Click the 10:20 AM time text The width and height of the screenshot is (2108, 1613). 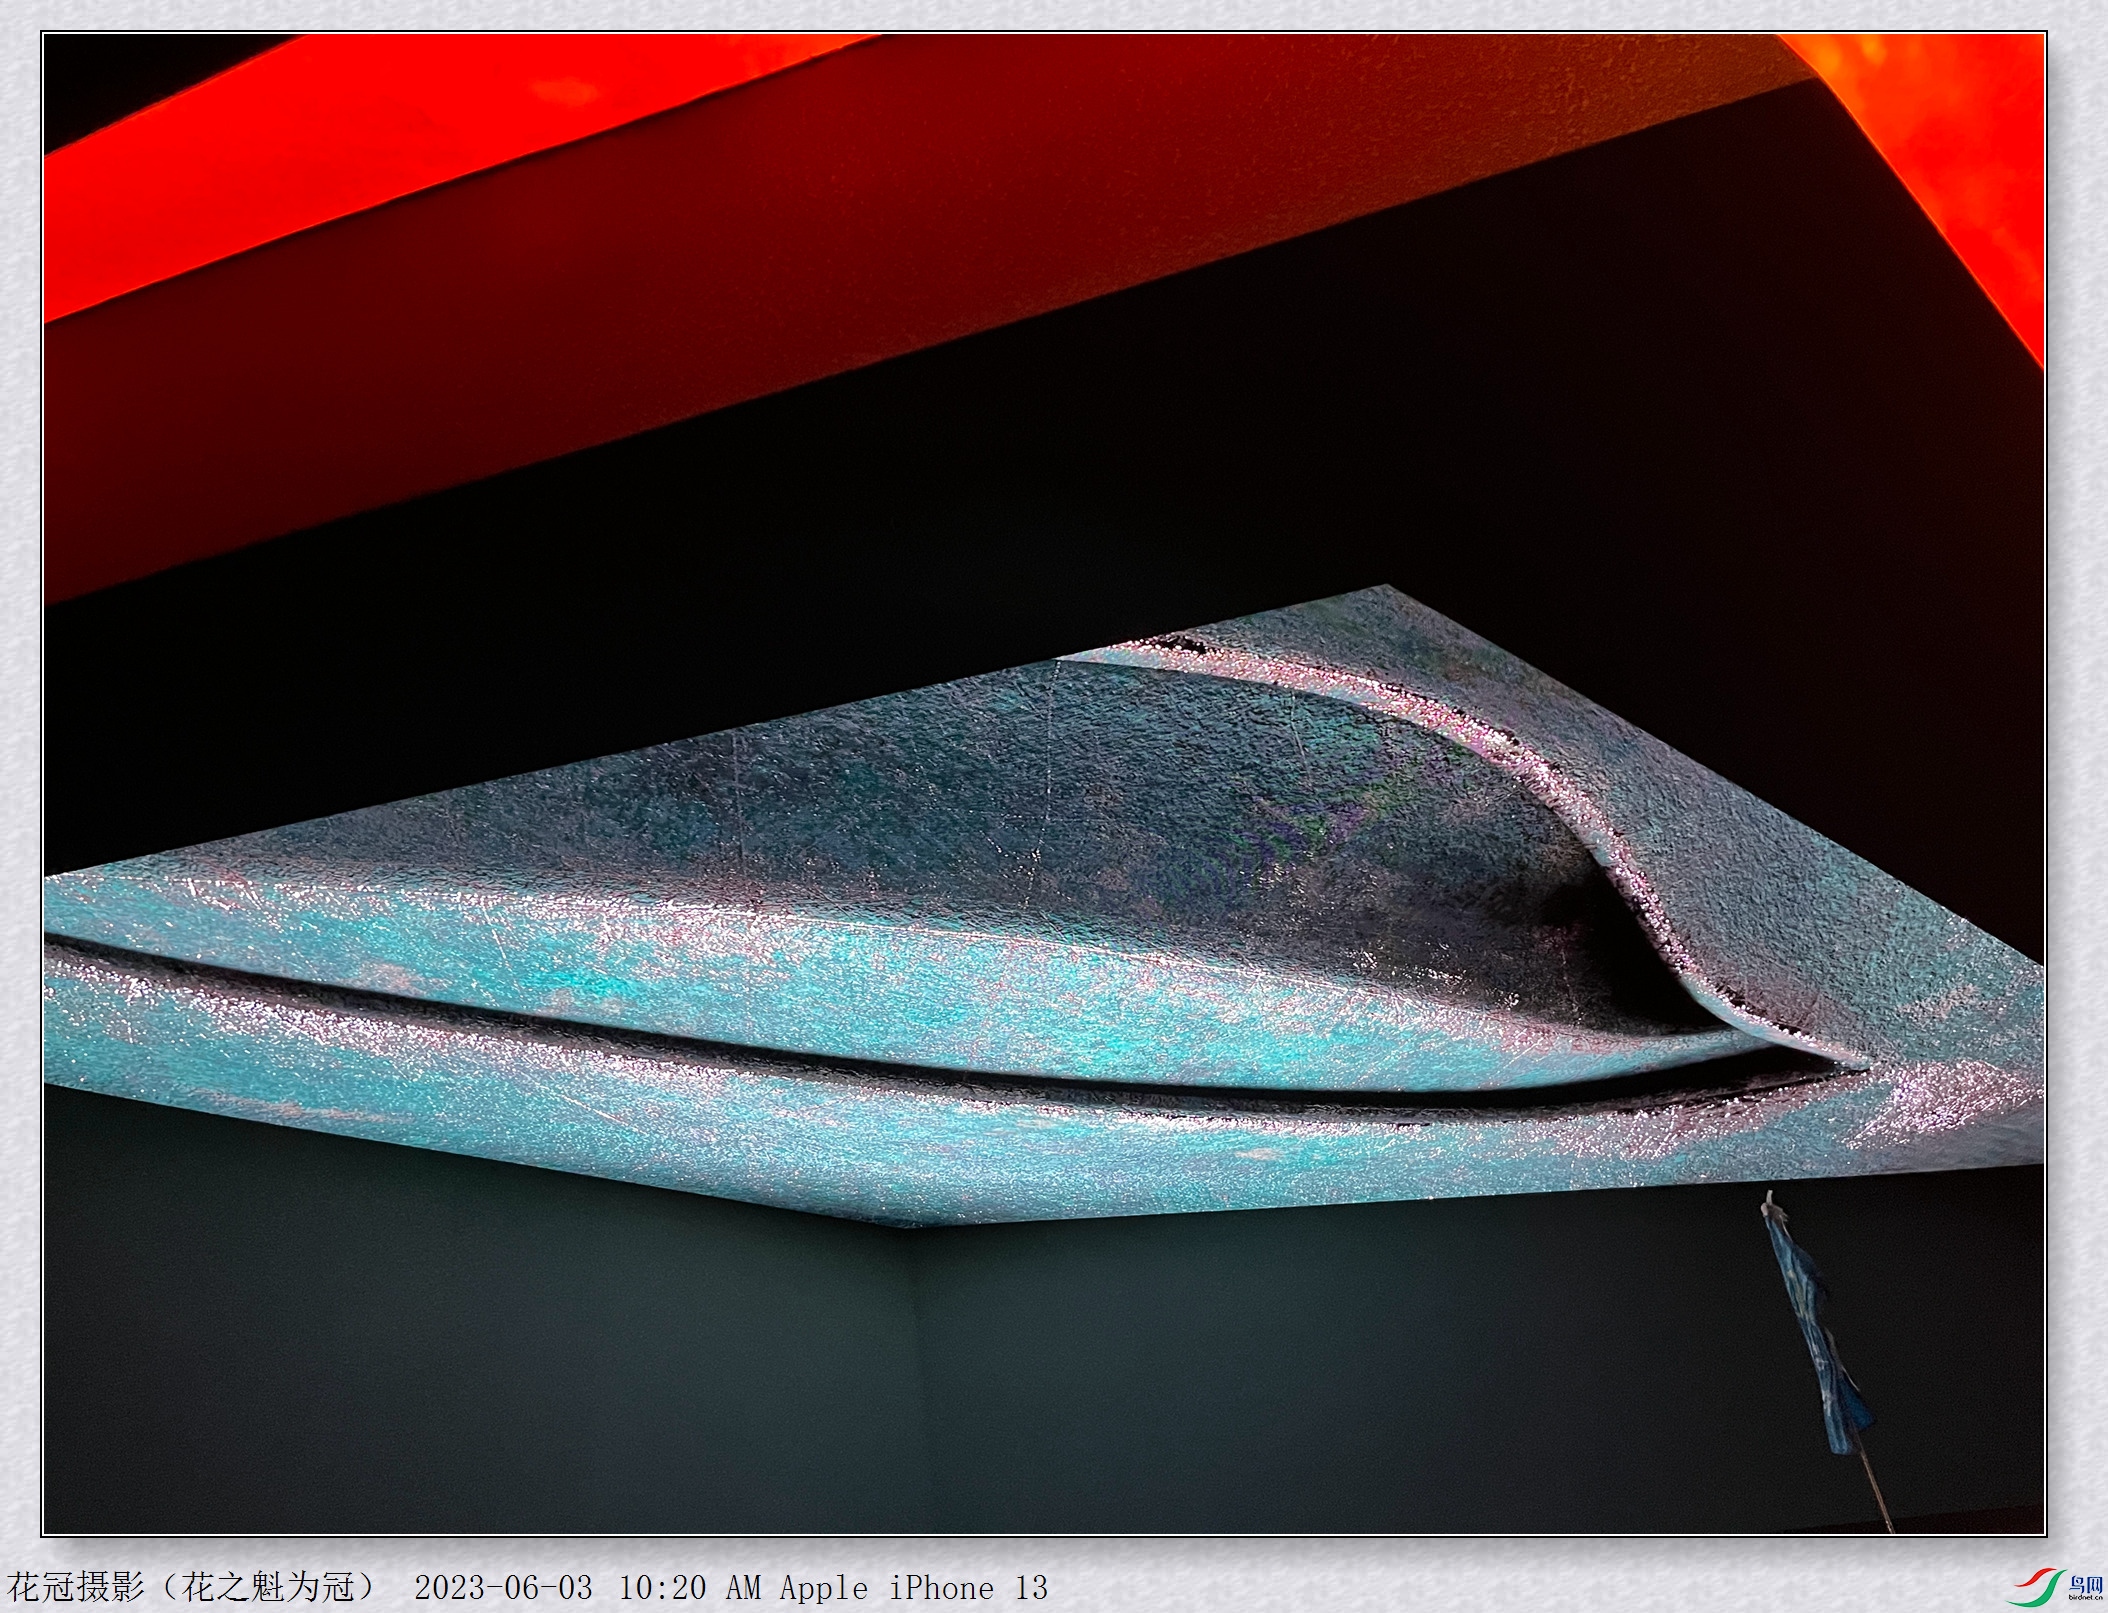coord(688,1588)
